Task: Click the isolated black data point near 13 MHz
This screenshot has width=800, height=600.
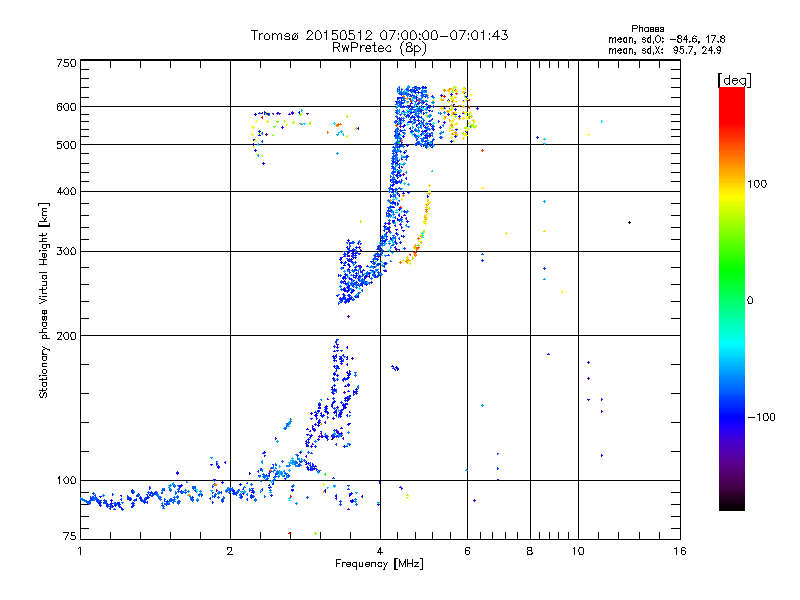Action: (630, 222)
